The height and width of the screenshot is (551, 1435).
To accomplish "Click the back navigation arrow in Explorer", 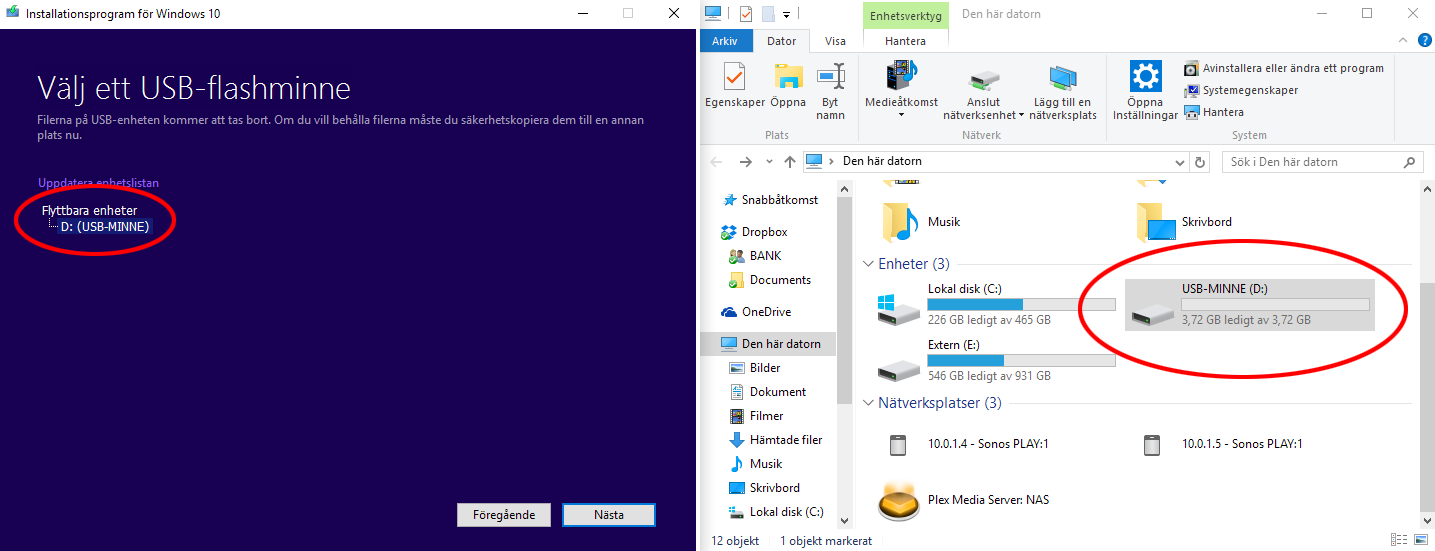I will click(x=716, y=161).
